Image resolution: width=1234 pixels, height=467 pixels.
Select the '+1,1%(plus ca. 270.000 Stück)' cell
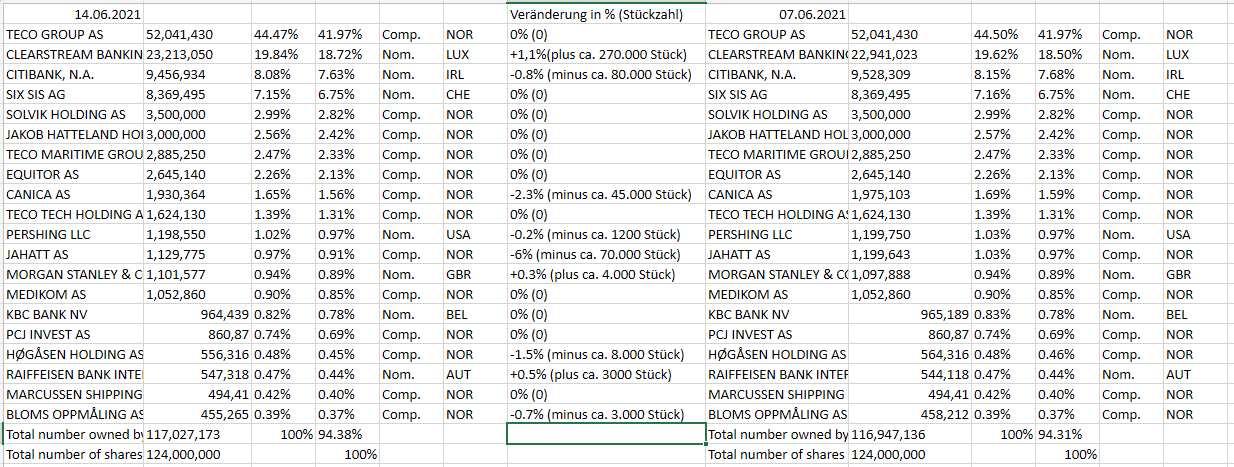(x=607, y=54)
